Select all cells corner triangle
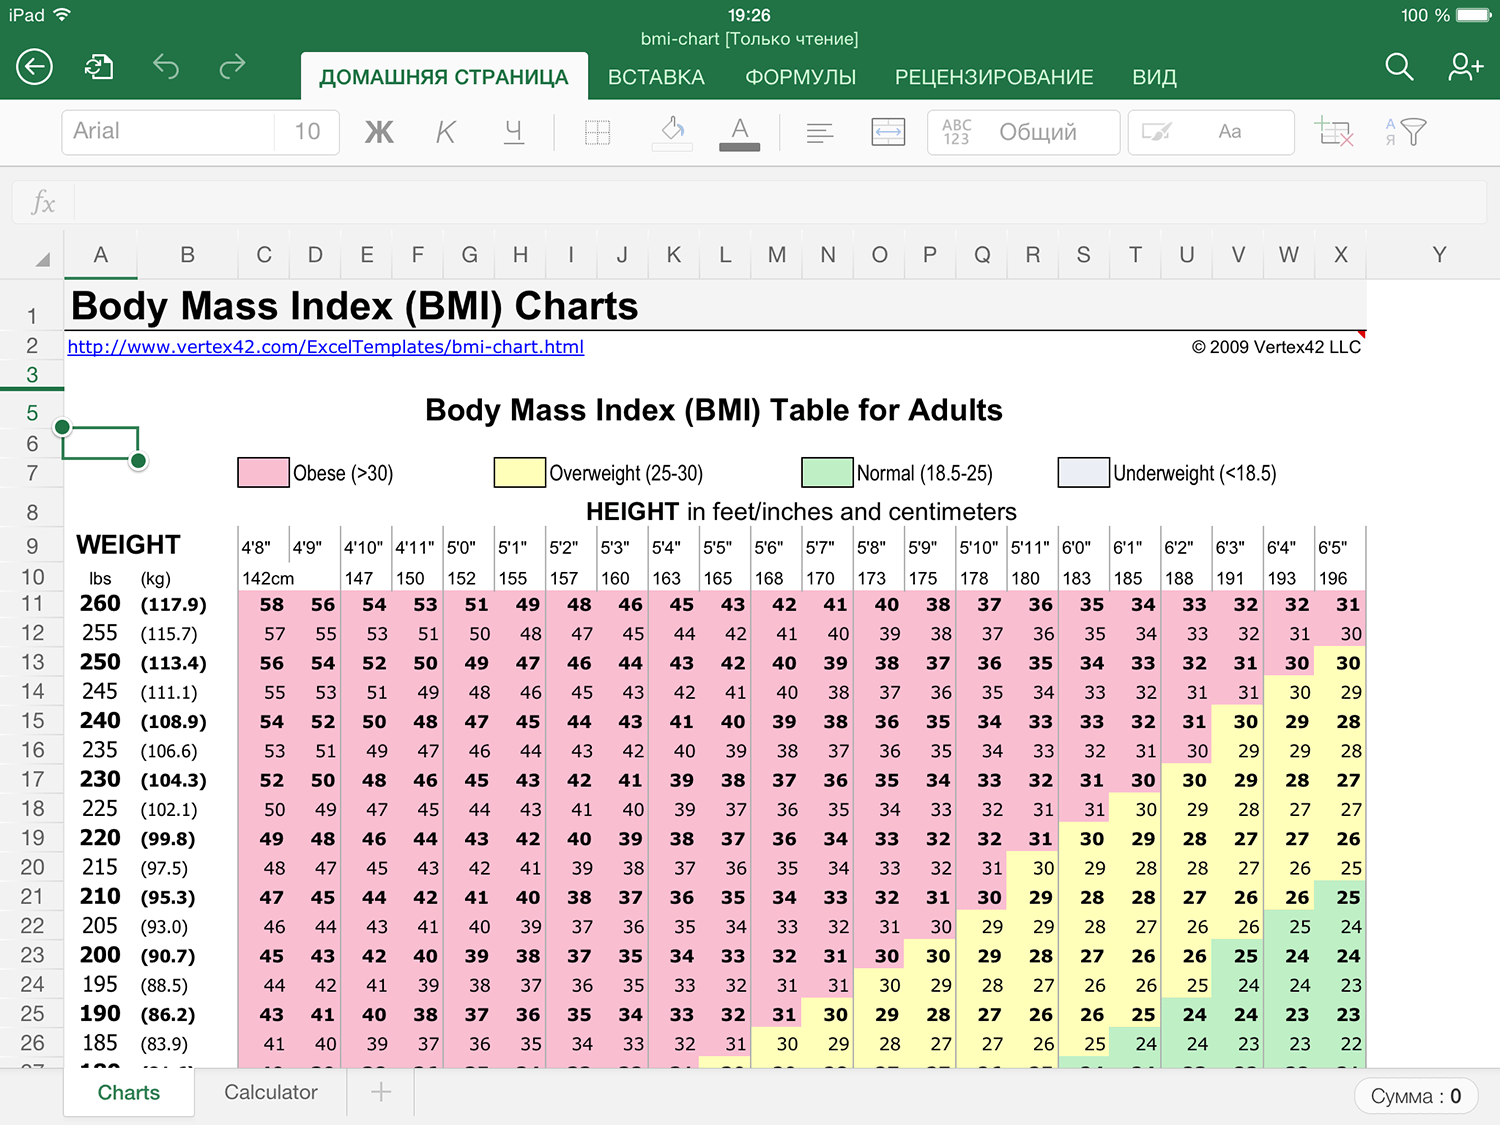This screenshot has width=1500, height=1125. [41, 259]
